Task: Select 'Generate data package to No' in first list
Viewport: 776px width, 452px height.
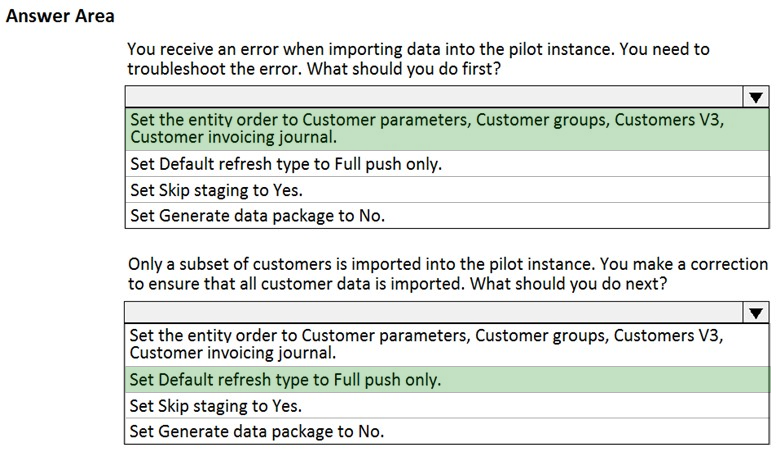Action: click(447, 216)
